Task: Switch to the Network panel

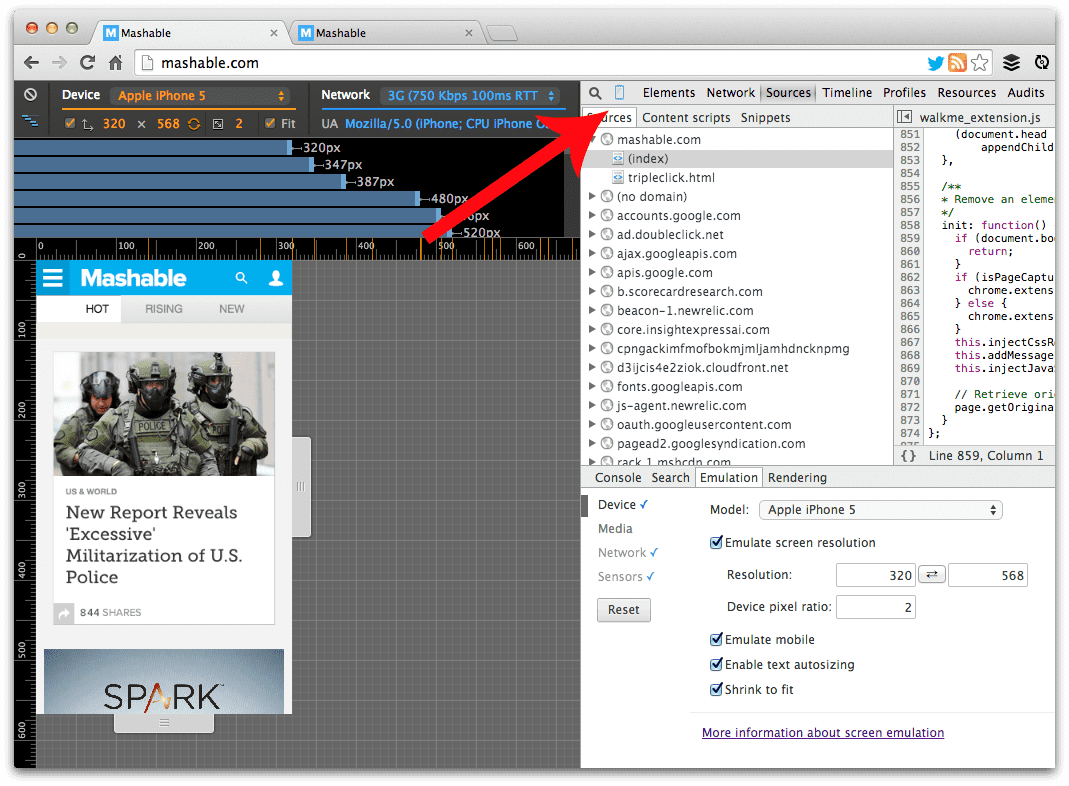Action: click(x=731, y=93)
